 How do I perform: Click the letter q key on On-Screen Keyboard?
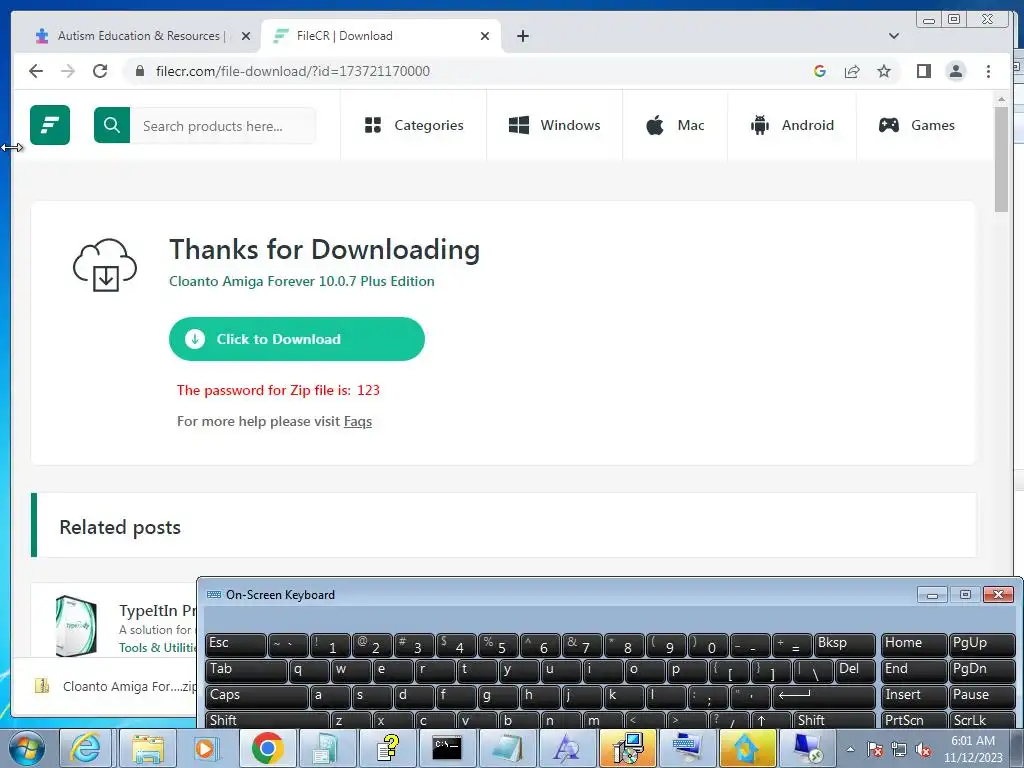pos(309,671)
